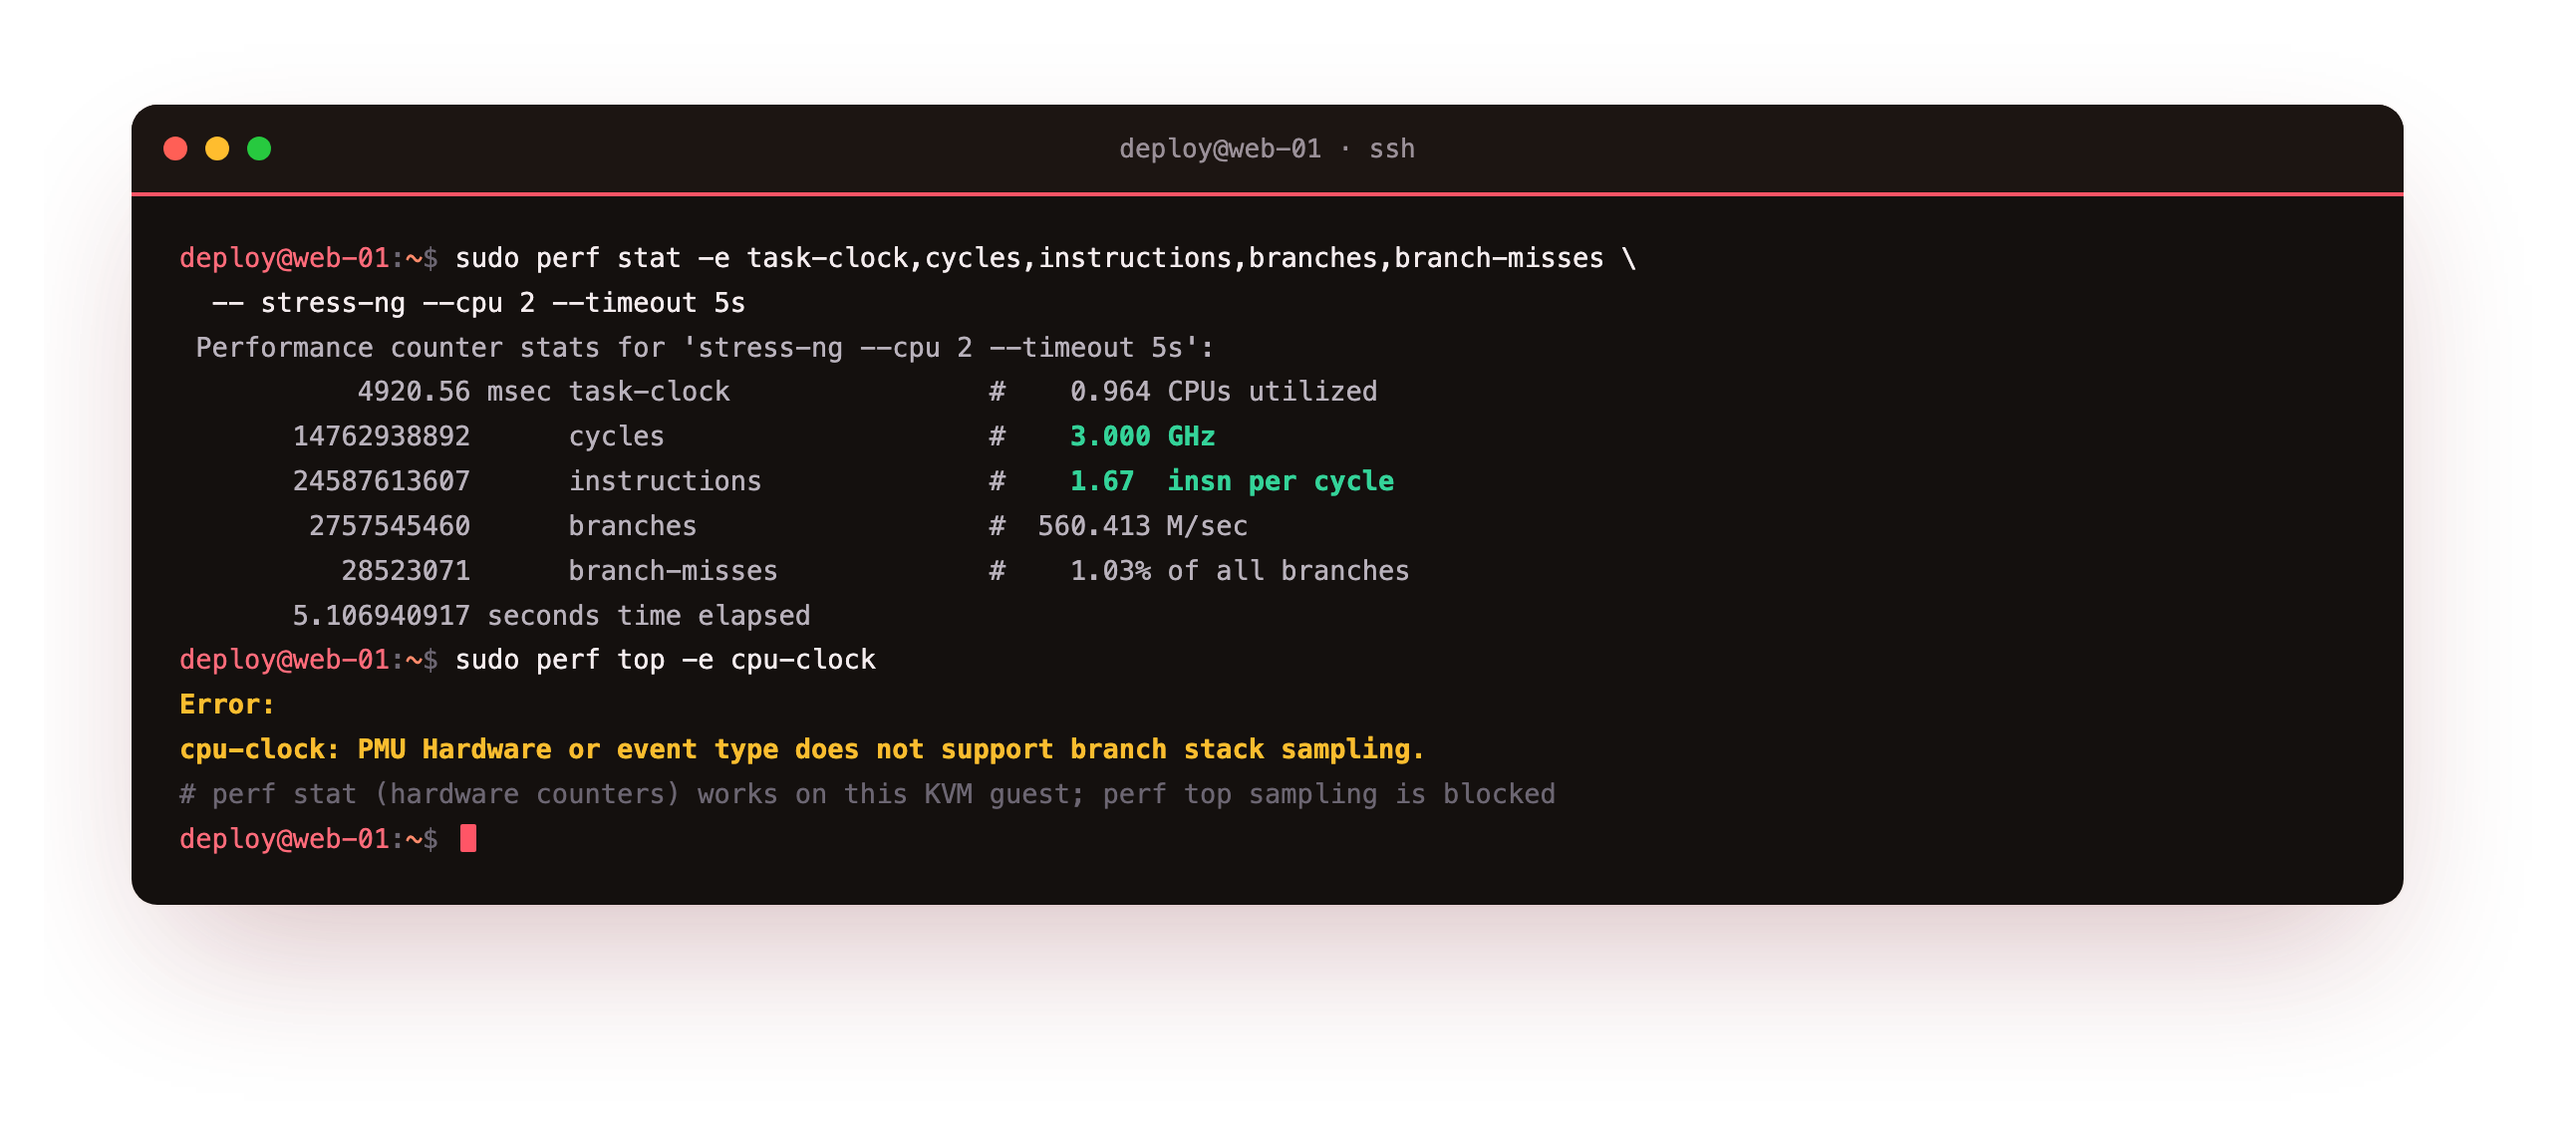Click the 'sudo perf top -e cpu-clock' command
This screenshot has width=2576, height=1145.
665,661
